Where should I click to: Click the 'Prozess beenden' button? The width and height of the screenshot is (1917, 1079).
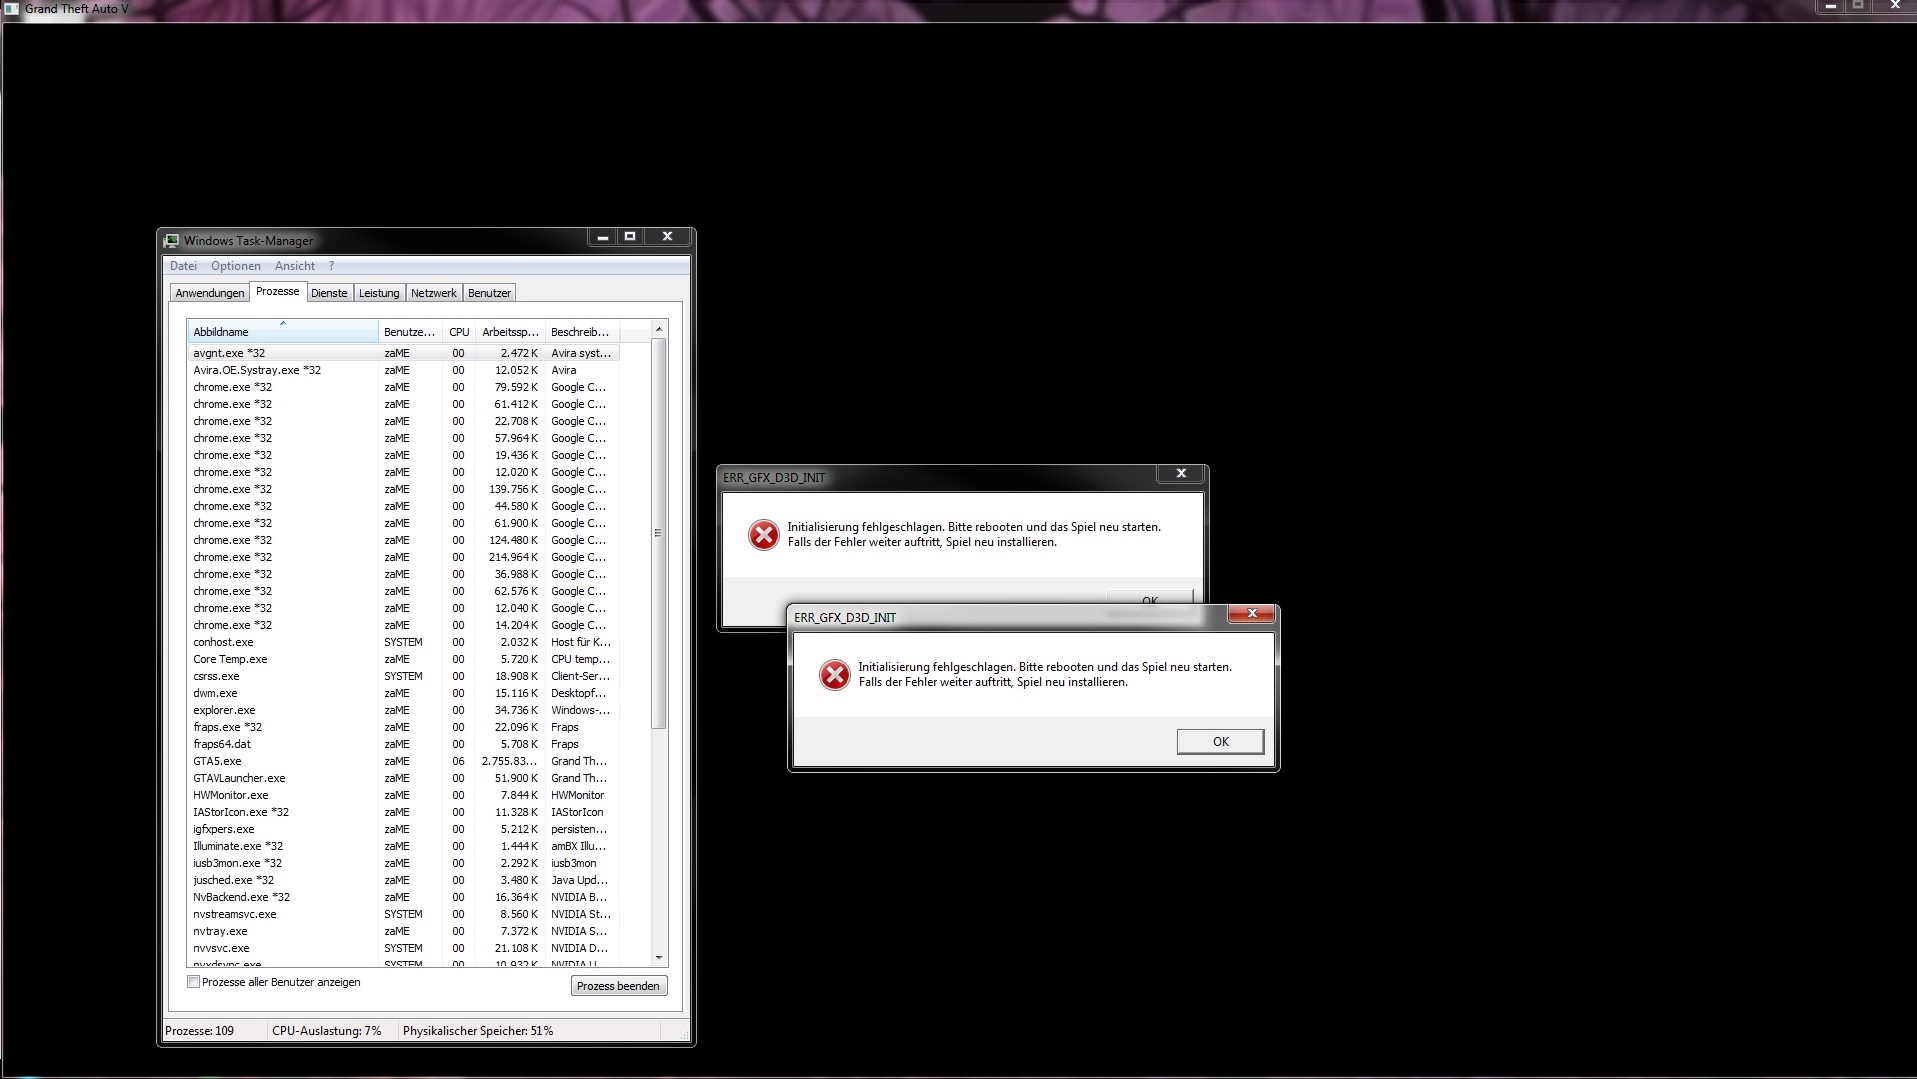point(618,986)
